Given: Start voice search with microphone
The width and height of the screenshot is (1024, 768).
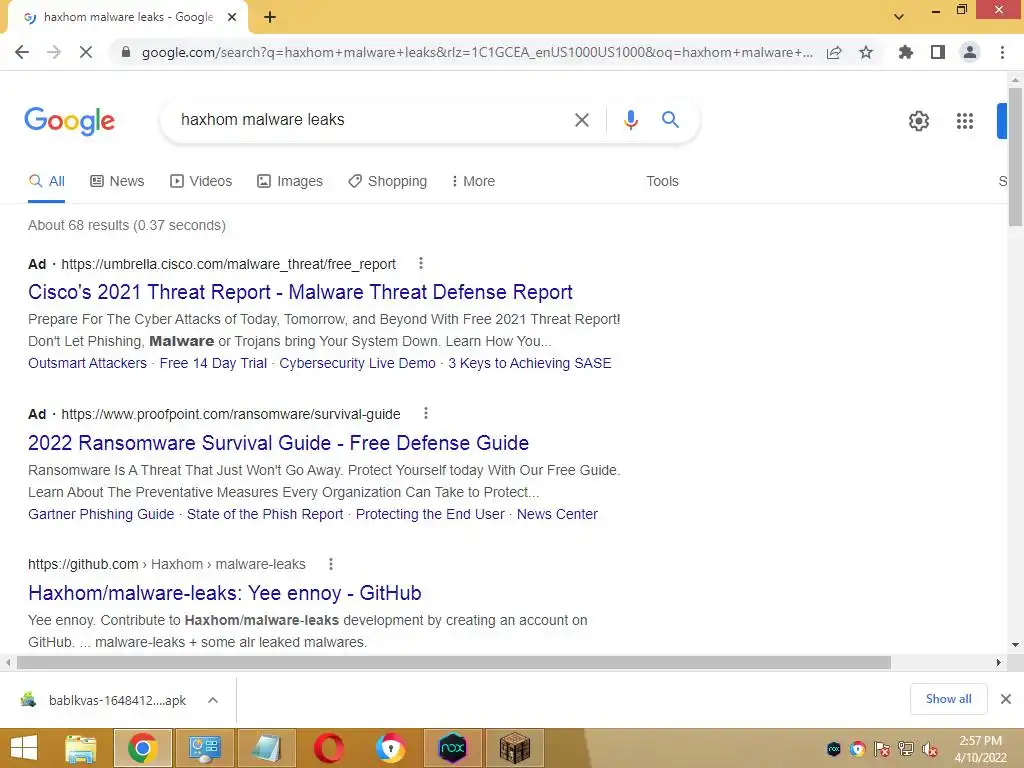Looking at the screenshot, I should coord(631,120).
